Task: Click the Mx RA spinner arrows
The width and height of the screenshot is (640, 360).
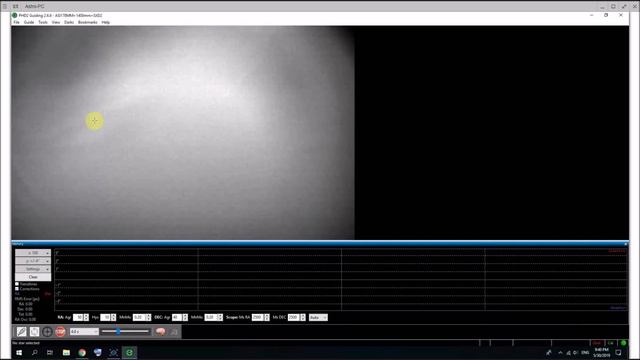Action: pos(267,317)
